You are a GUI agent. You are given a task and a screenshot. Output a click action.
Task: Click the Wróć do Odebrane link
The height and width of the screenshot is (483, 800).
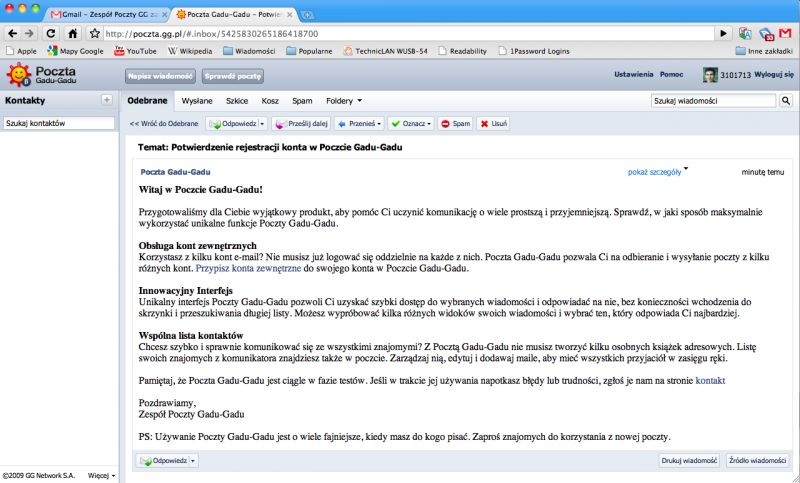[x=164, y=124]
